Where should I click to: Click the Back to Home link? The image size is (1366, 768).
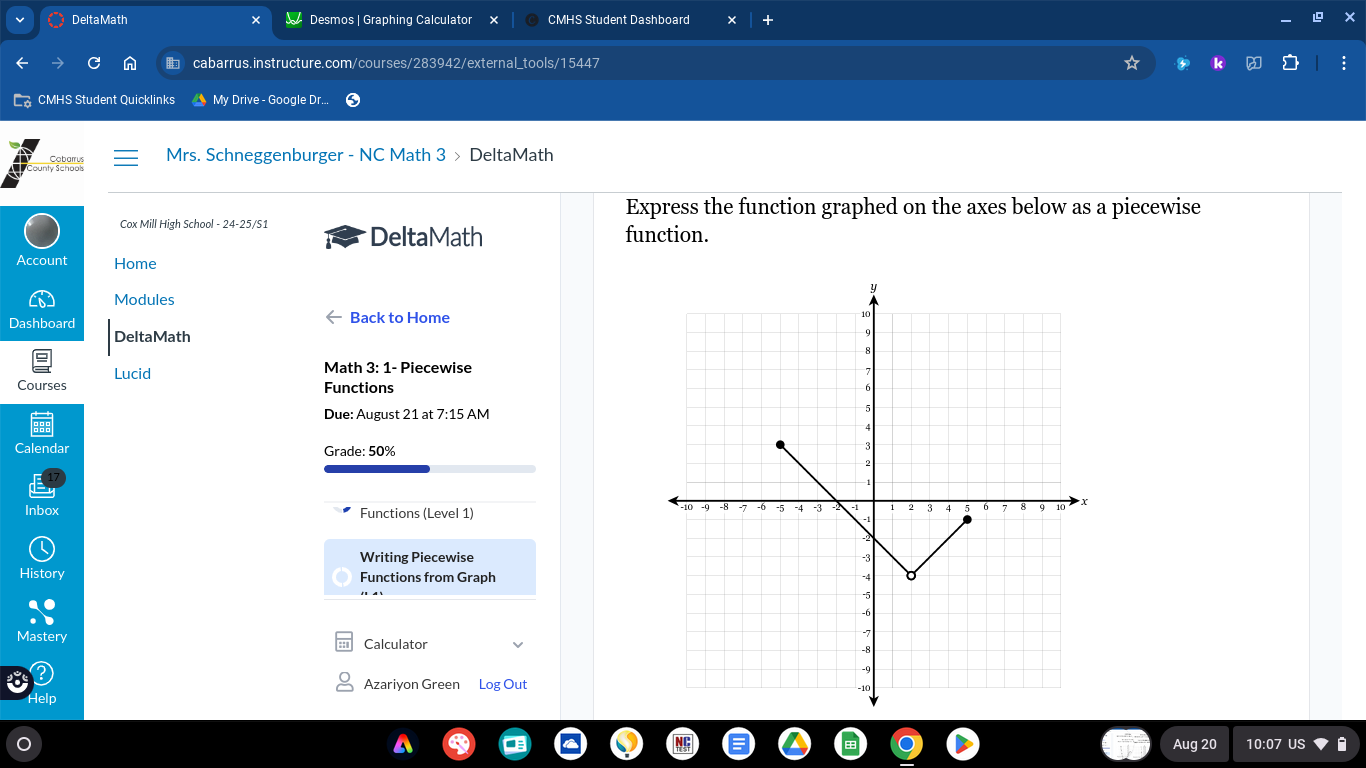pos(399,317)
